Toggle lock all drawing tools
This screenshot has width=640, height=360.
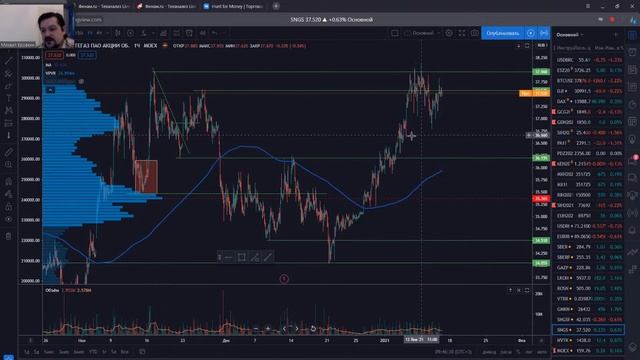[8, 207]
